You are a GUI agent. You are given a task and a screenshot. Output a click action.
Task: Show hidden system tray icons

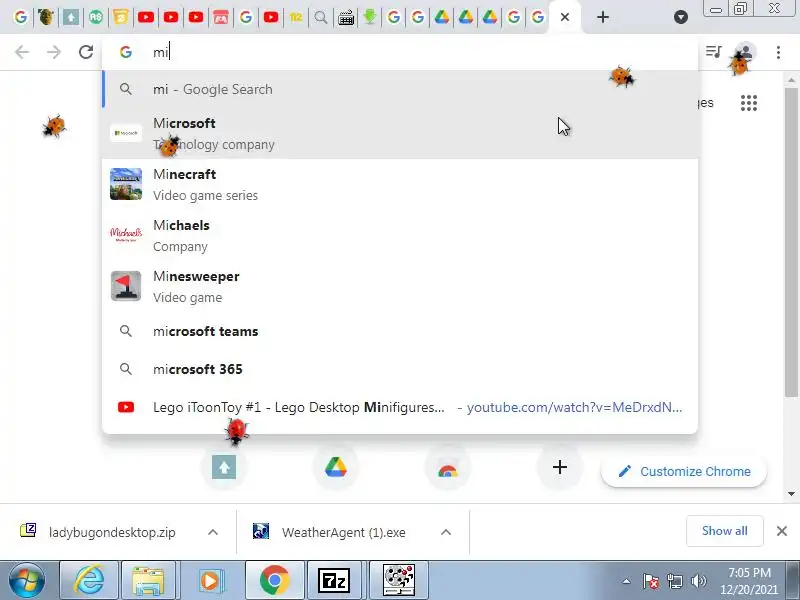(626, 581)
